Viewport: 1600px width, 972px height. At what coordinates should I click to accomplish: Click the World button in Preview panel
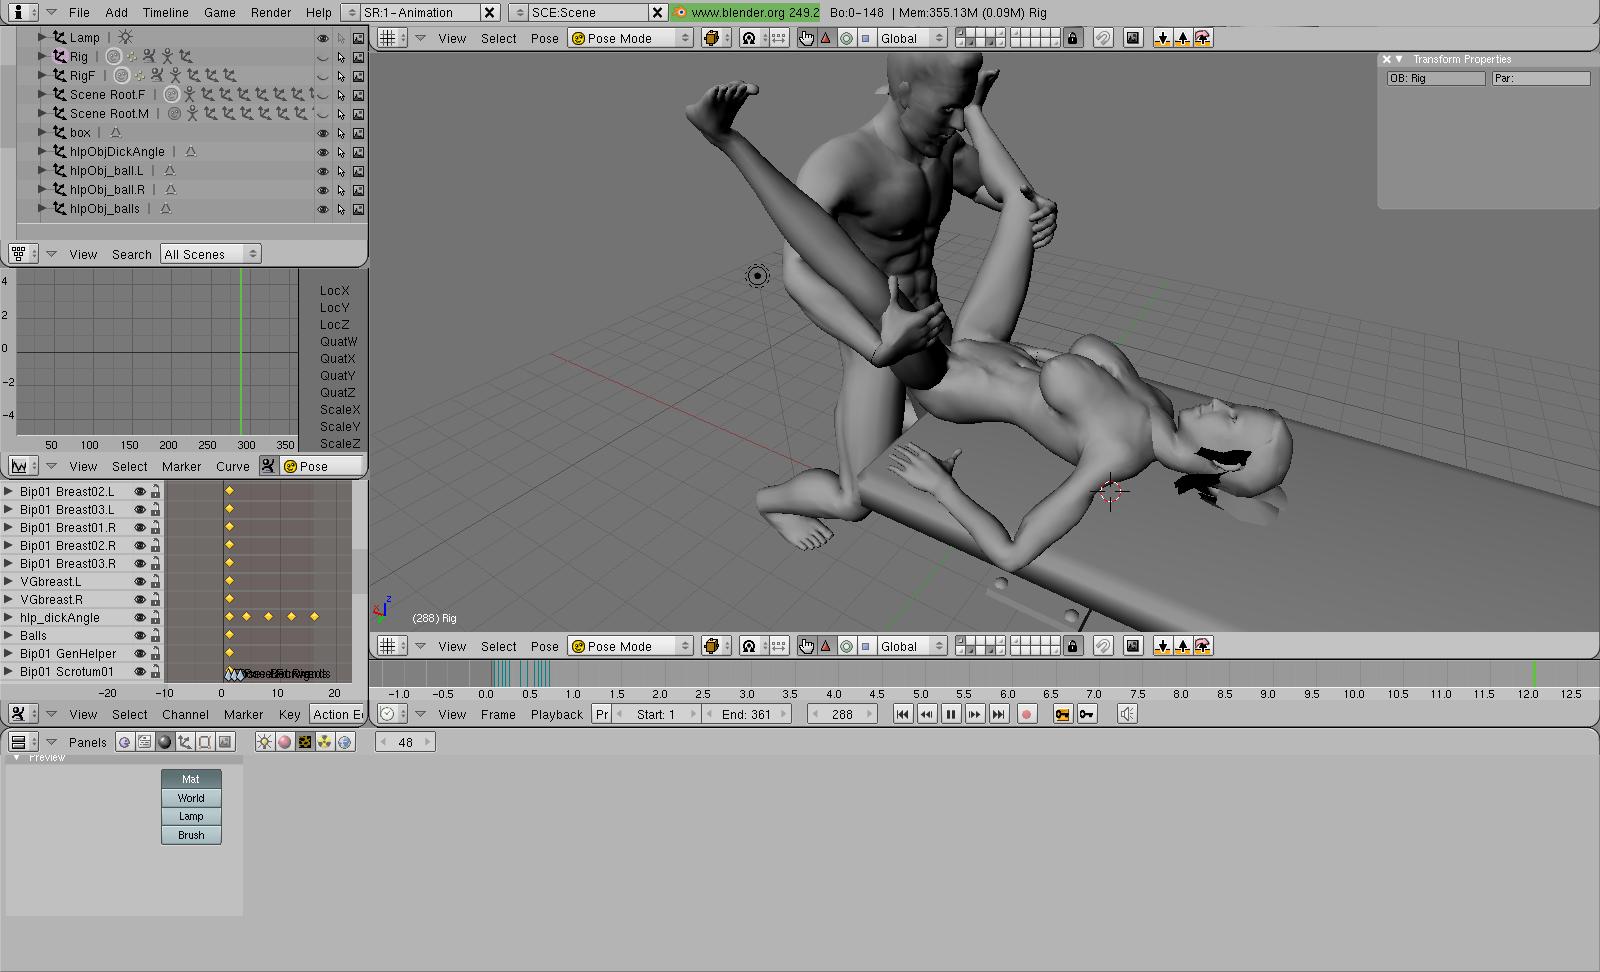point(191,798)
